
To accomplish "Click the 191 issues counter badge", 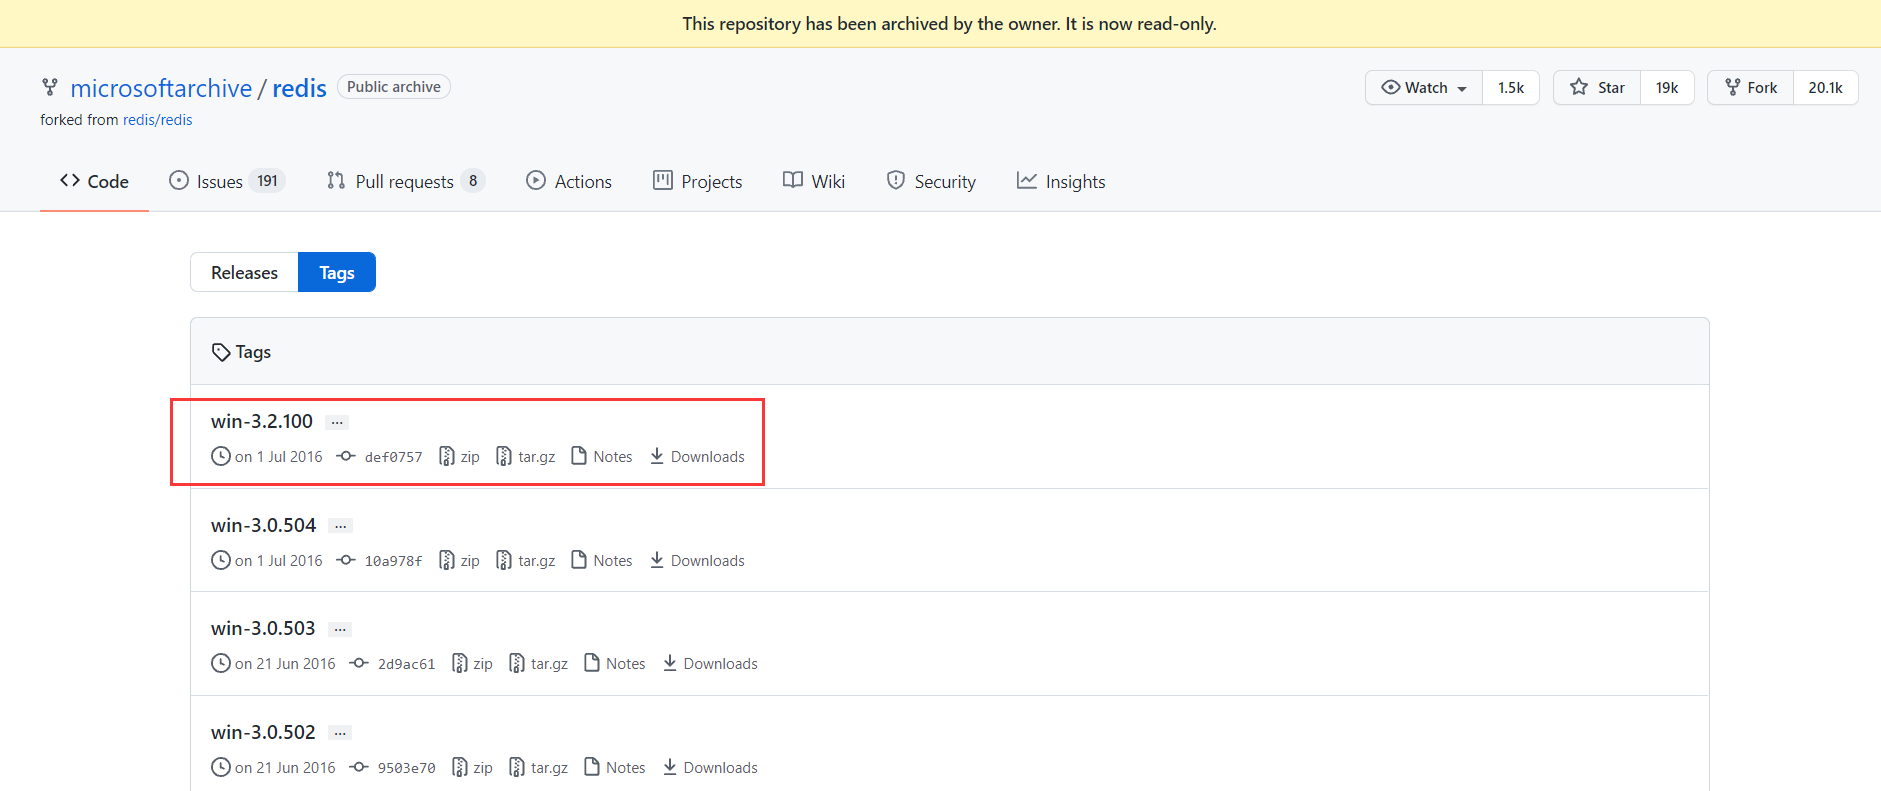I will (x=267, y=181).
